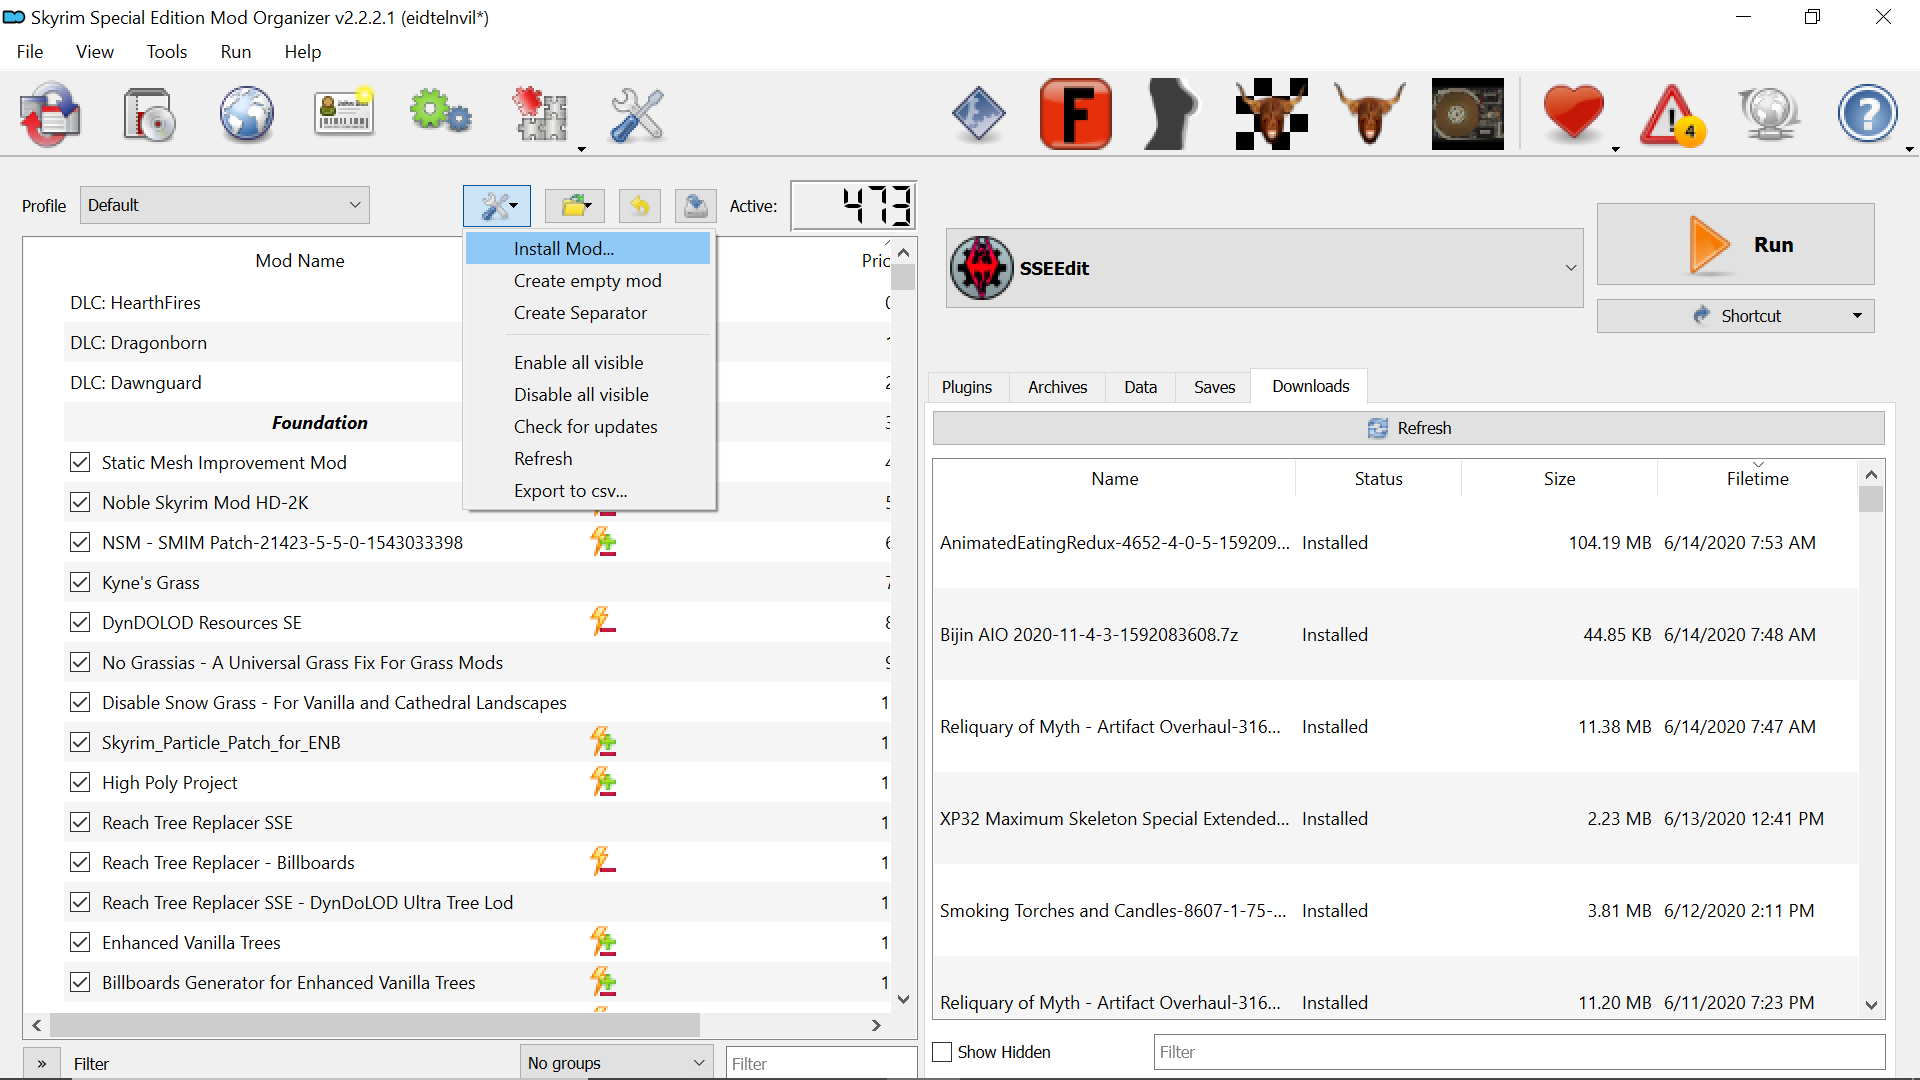Launch the red F FNIS shortcut icon
This screenshot has width=1920, height=1080.
(1076, 114)
